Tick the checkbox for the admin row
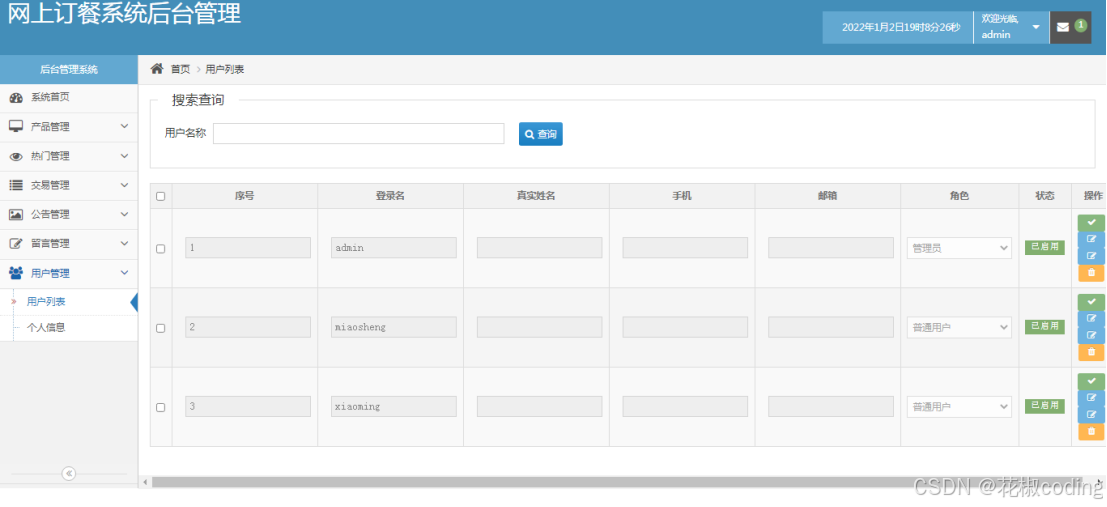Screen dimensions: 1107x507 (x=160, y=249)
